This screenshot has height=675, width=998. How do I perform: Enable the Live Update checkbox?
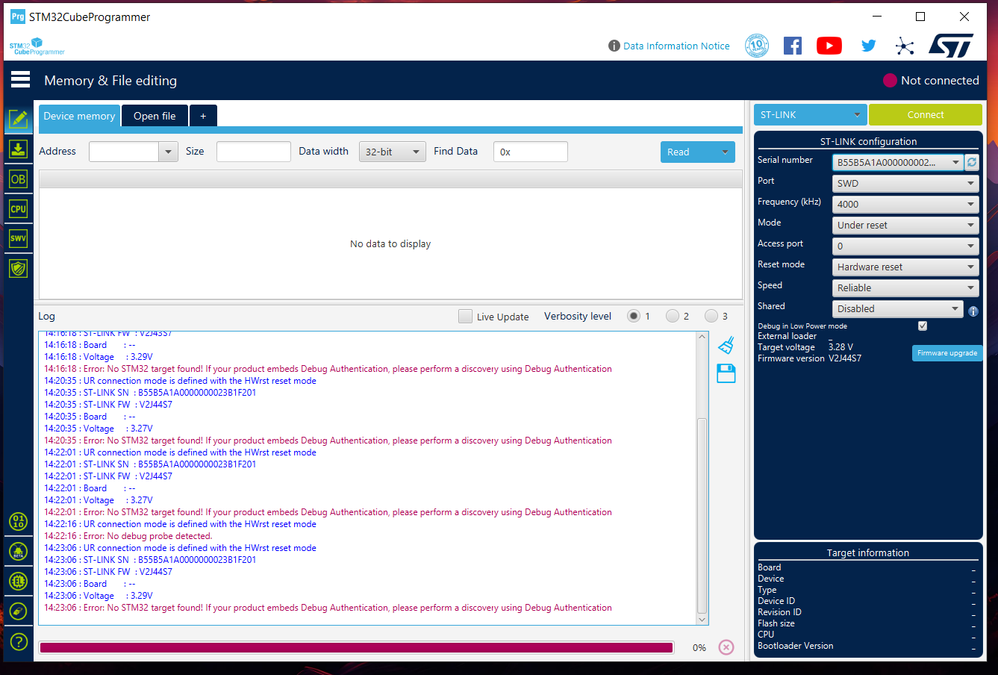[x=465, y=316]
